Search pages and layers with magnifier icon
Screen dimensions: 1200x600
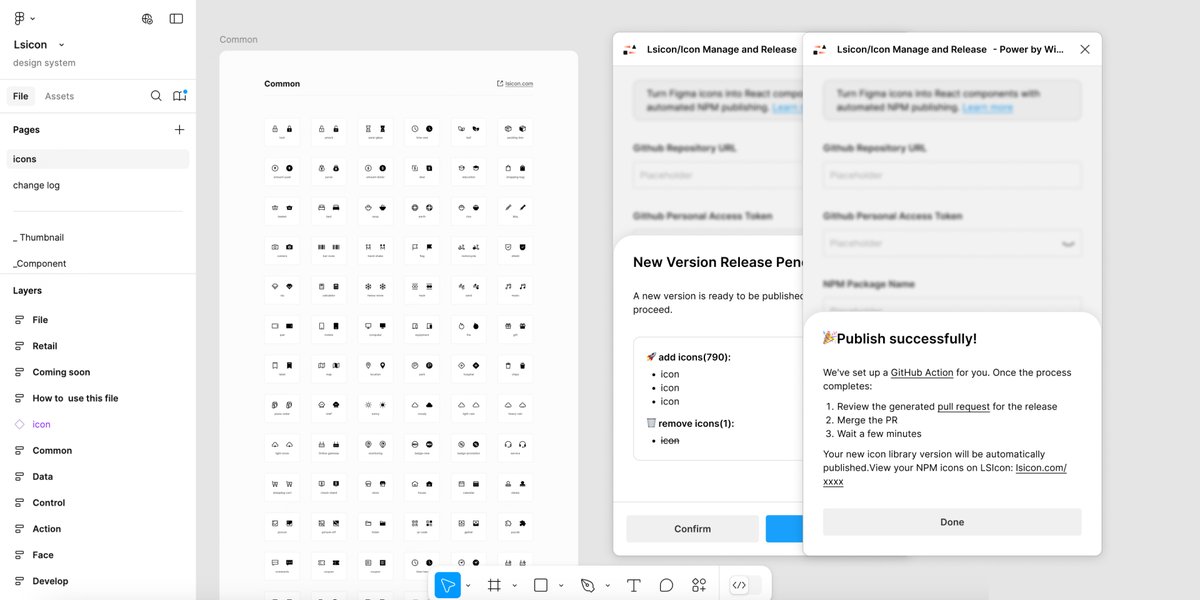tap(156, 96)
